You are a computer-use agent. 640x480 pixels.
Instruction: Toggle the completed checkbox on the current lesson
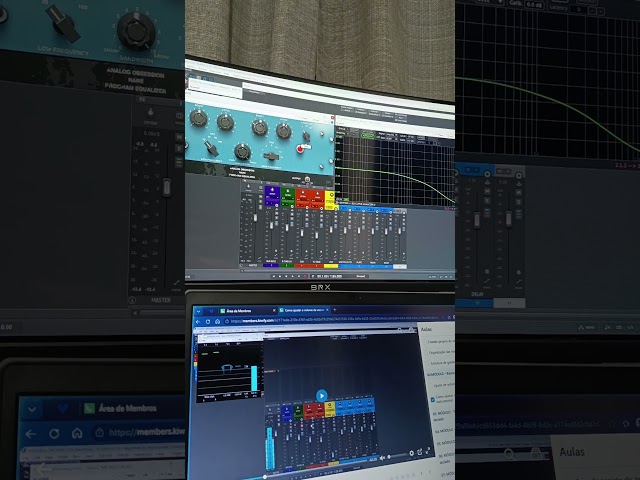point(433,400)
